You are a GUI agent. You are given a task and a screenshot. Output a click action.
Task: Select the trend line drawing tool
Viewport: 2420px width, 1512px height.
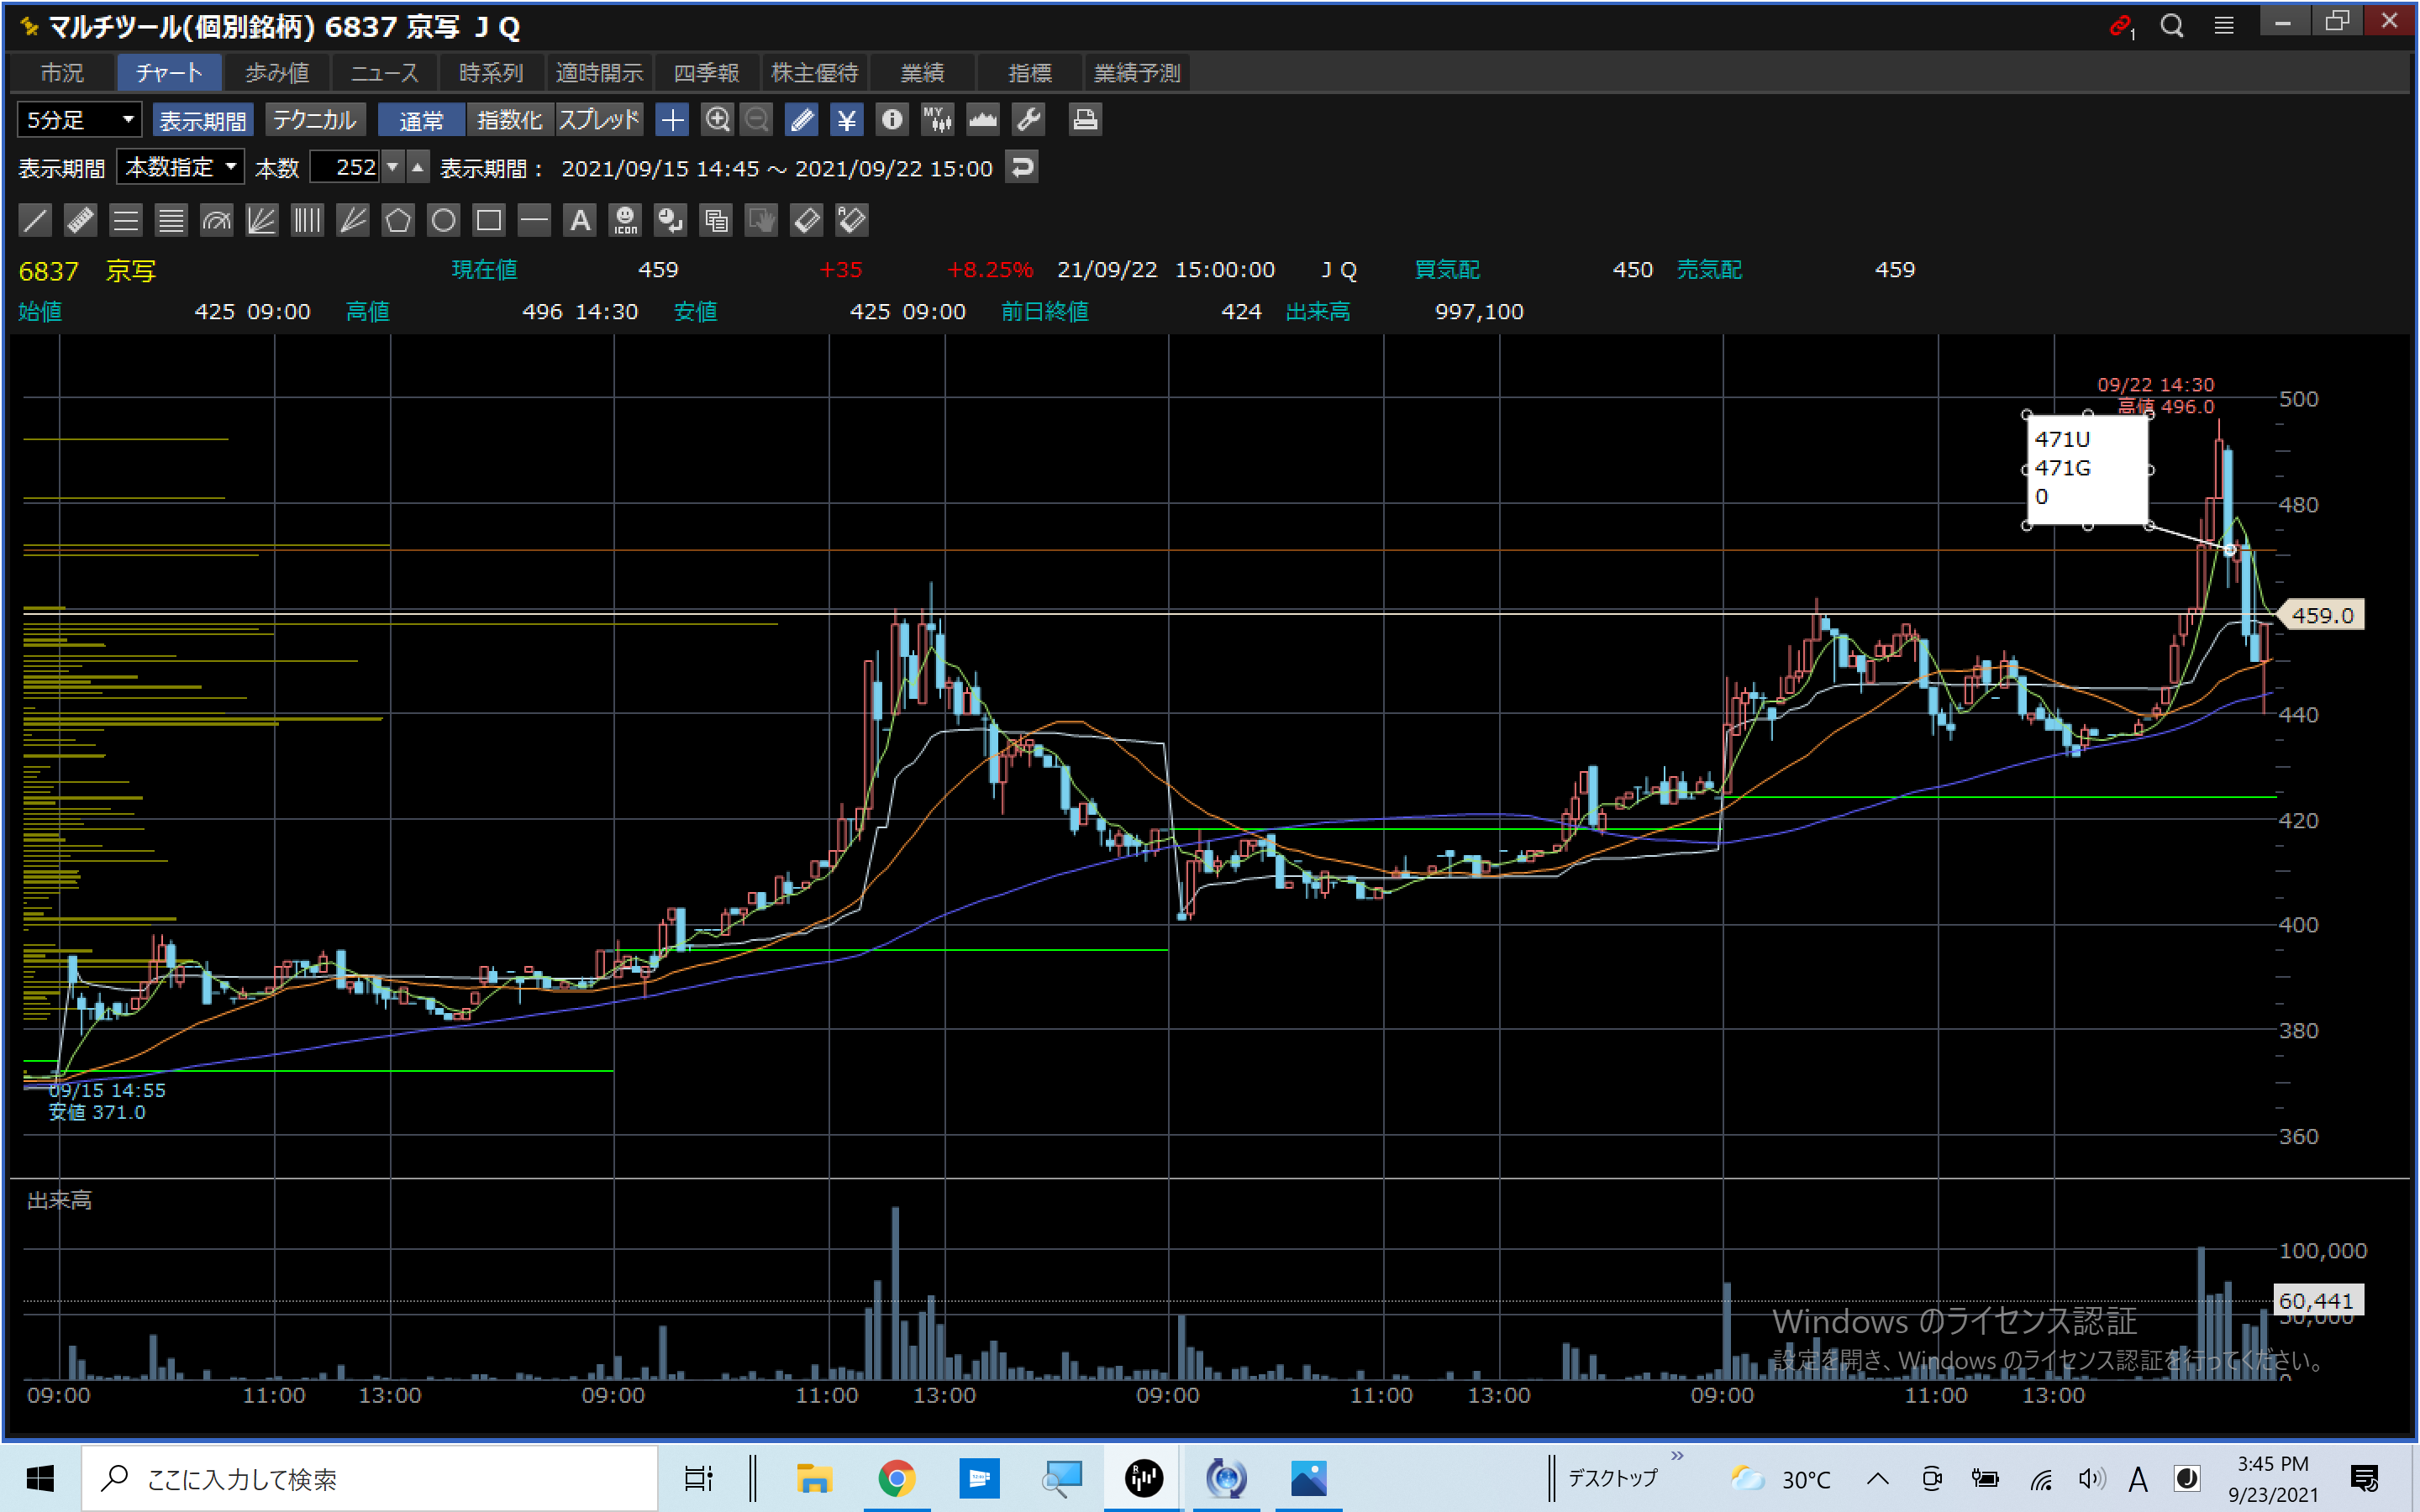(x=35, y=220)
